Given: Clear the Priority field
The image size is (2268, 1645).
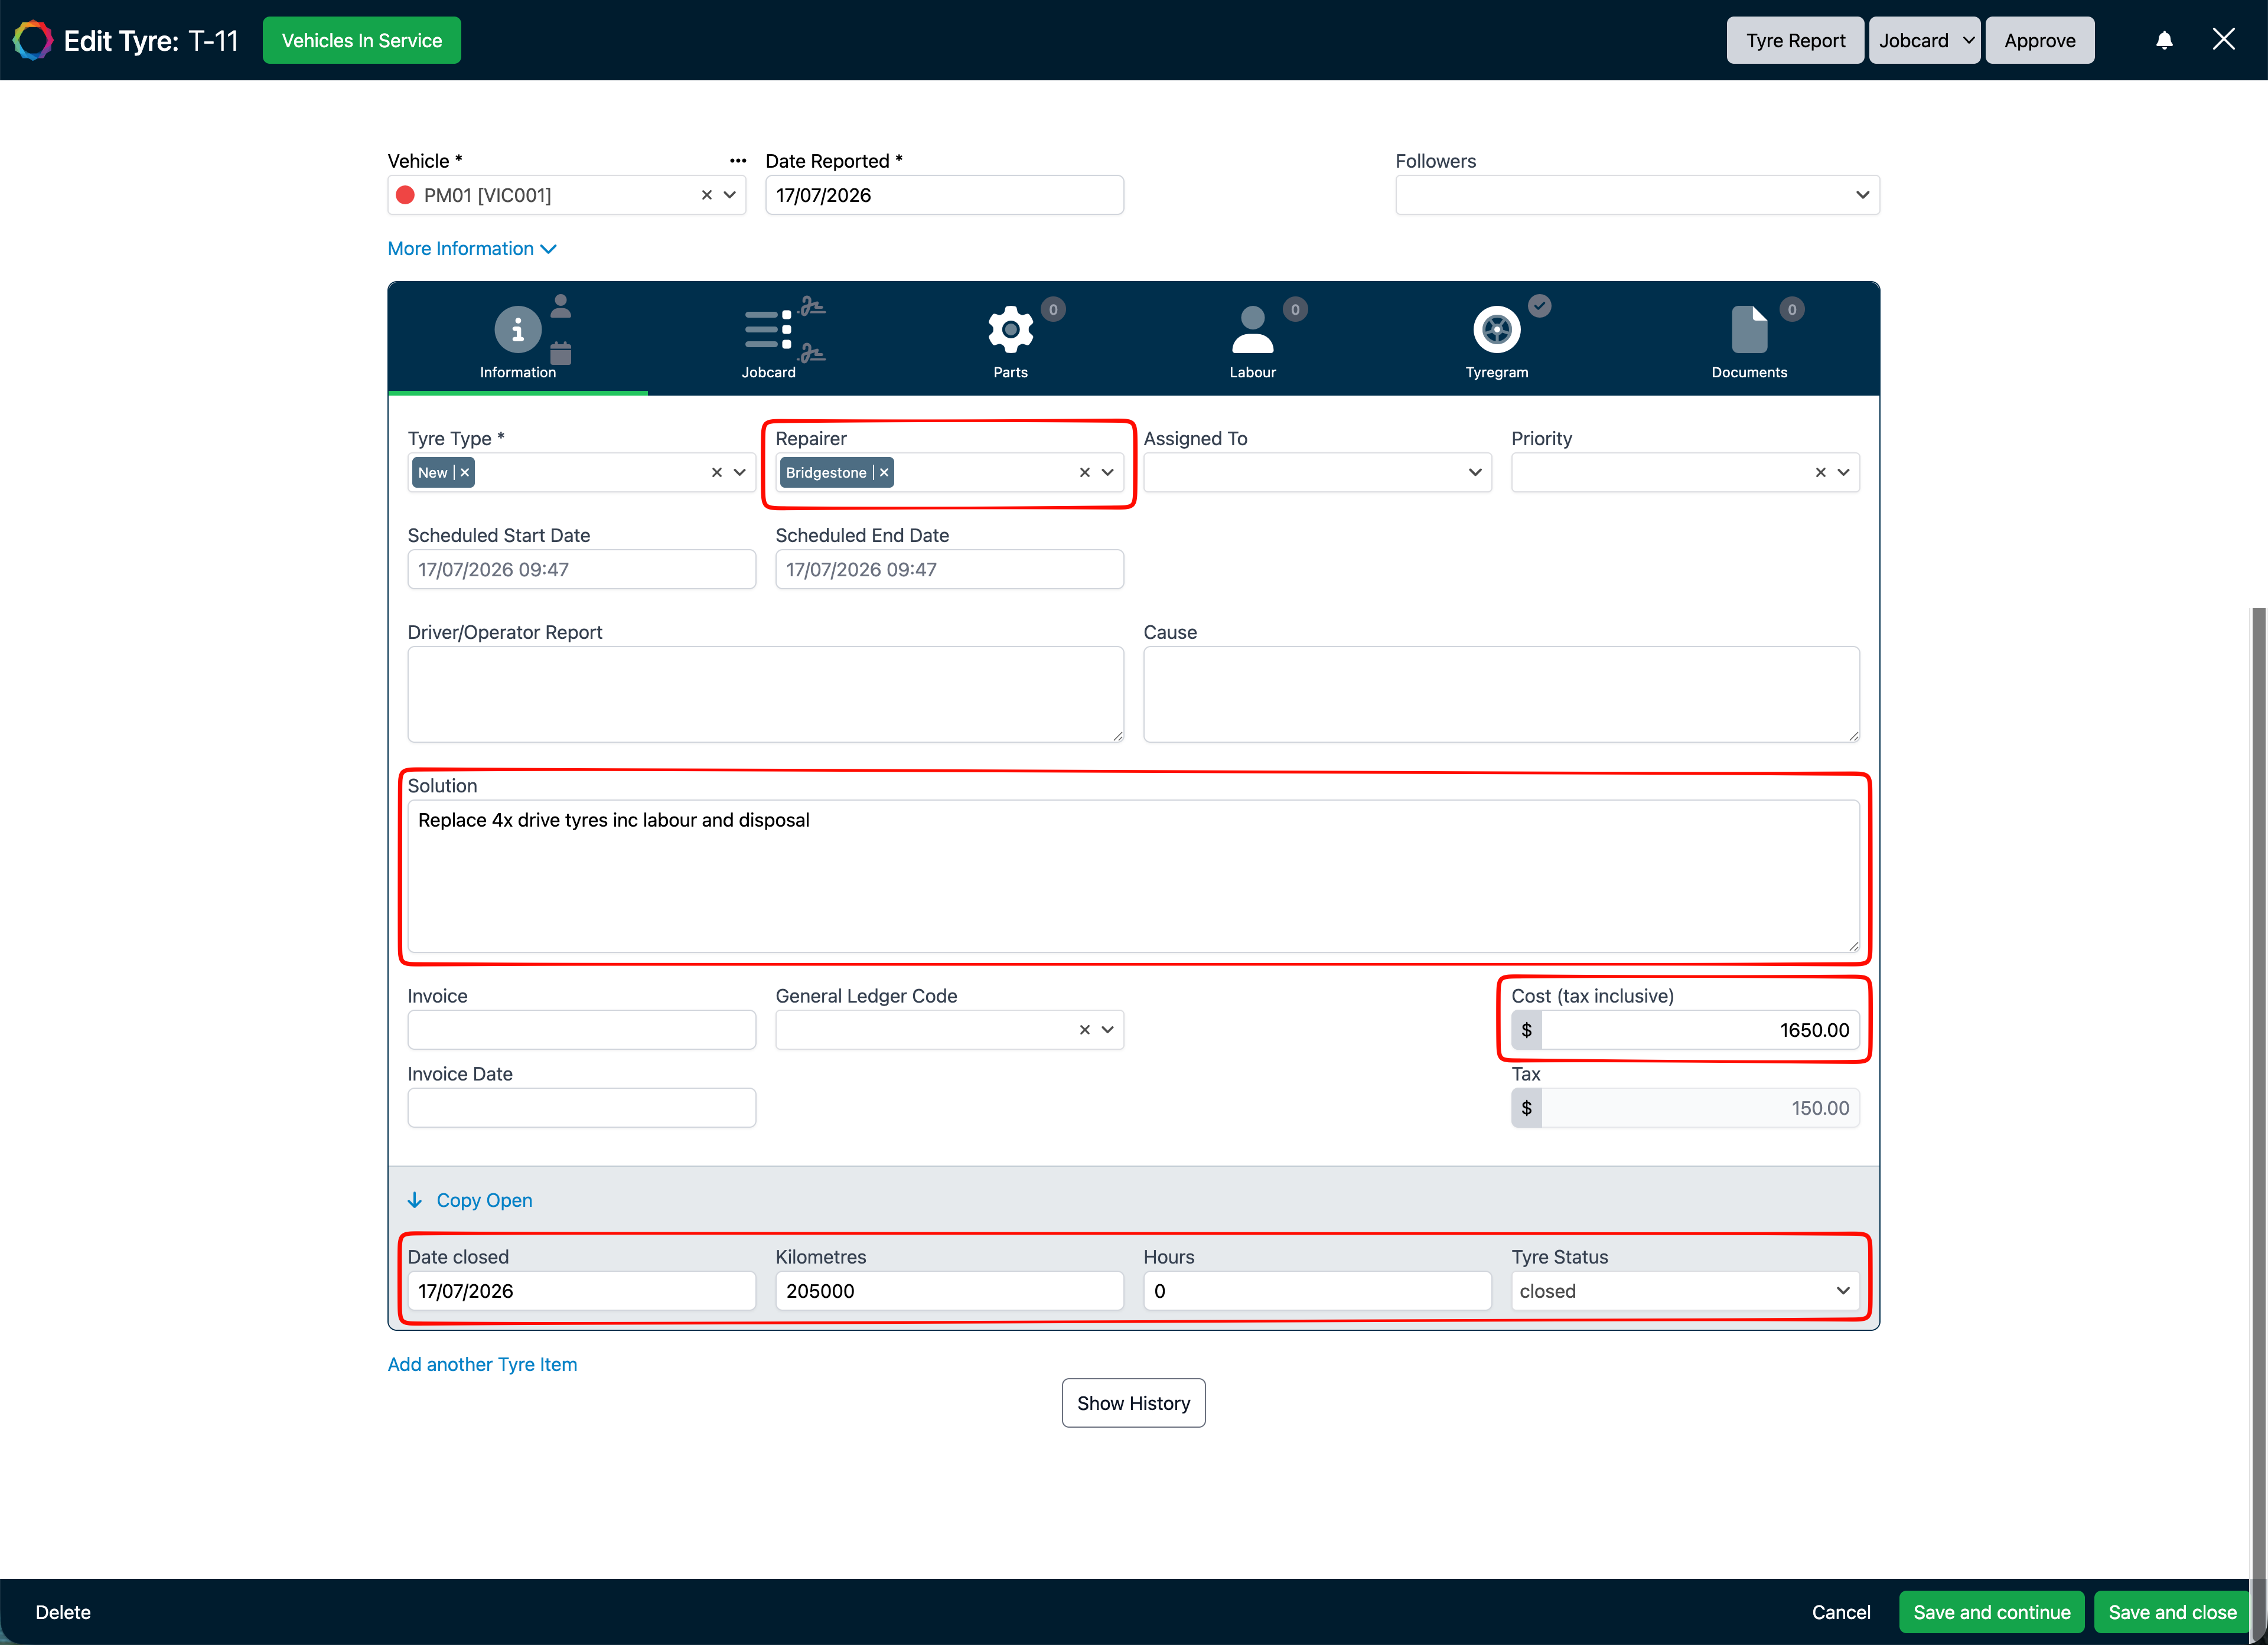Looking at the screenshot, I should [1821, 472].
